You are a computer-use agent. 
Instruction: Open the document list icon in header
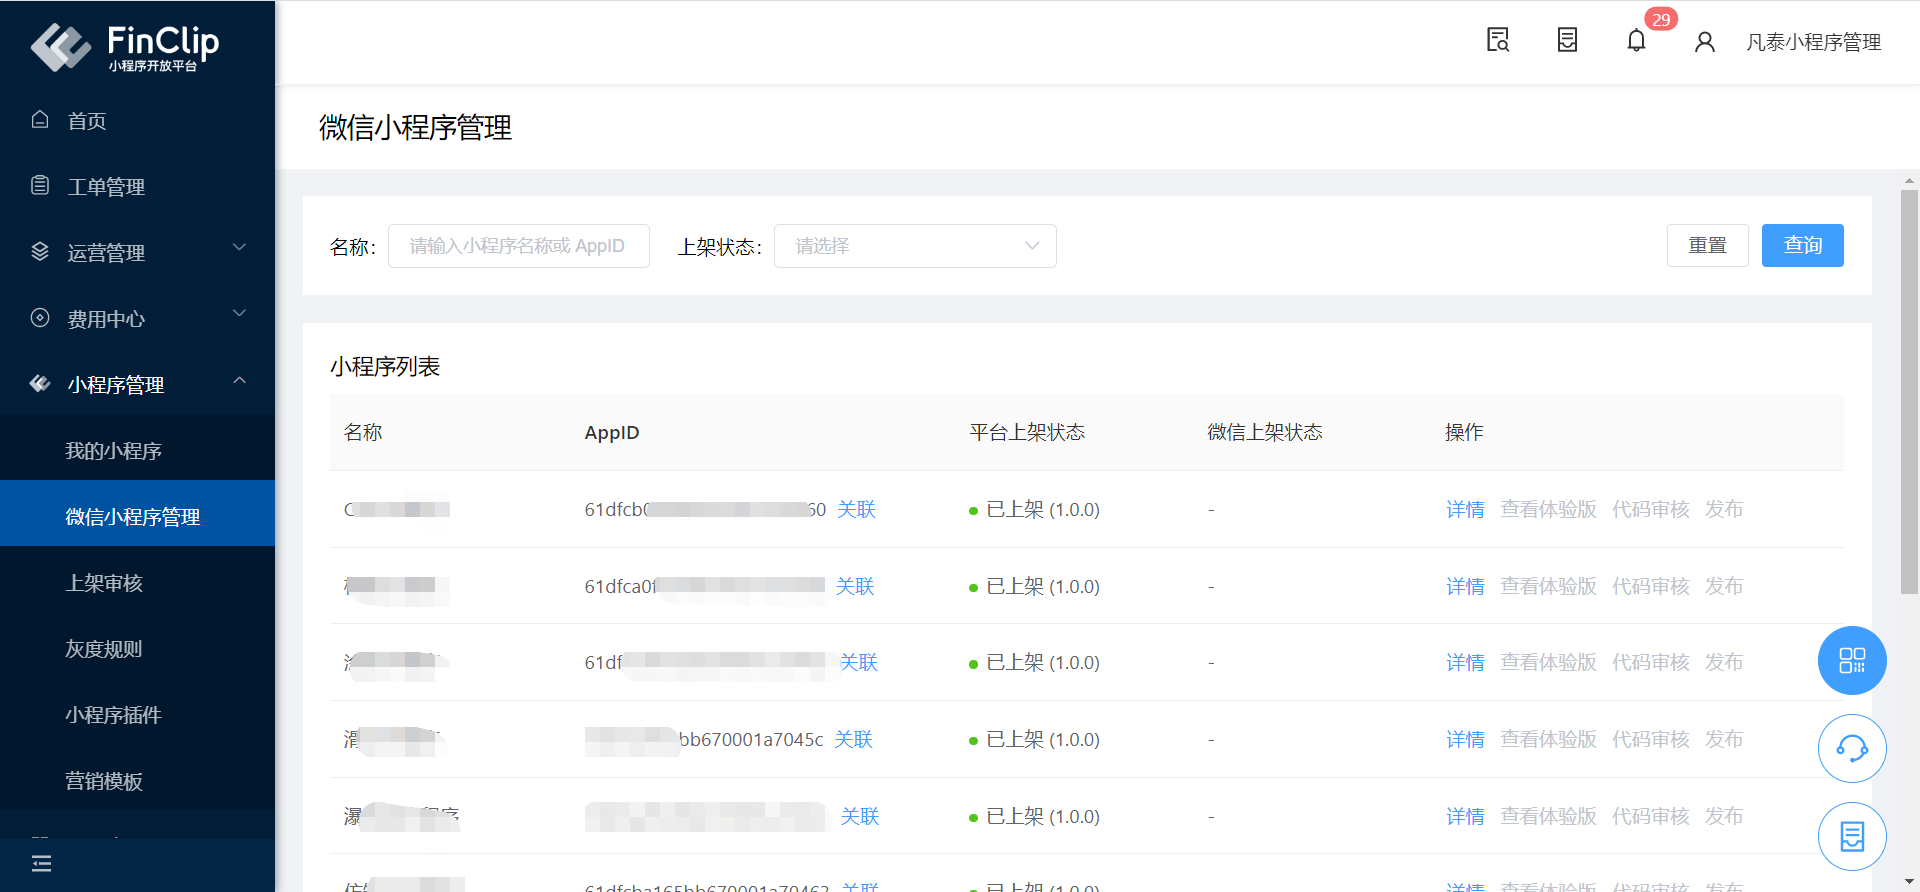[1567, 40]
